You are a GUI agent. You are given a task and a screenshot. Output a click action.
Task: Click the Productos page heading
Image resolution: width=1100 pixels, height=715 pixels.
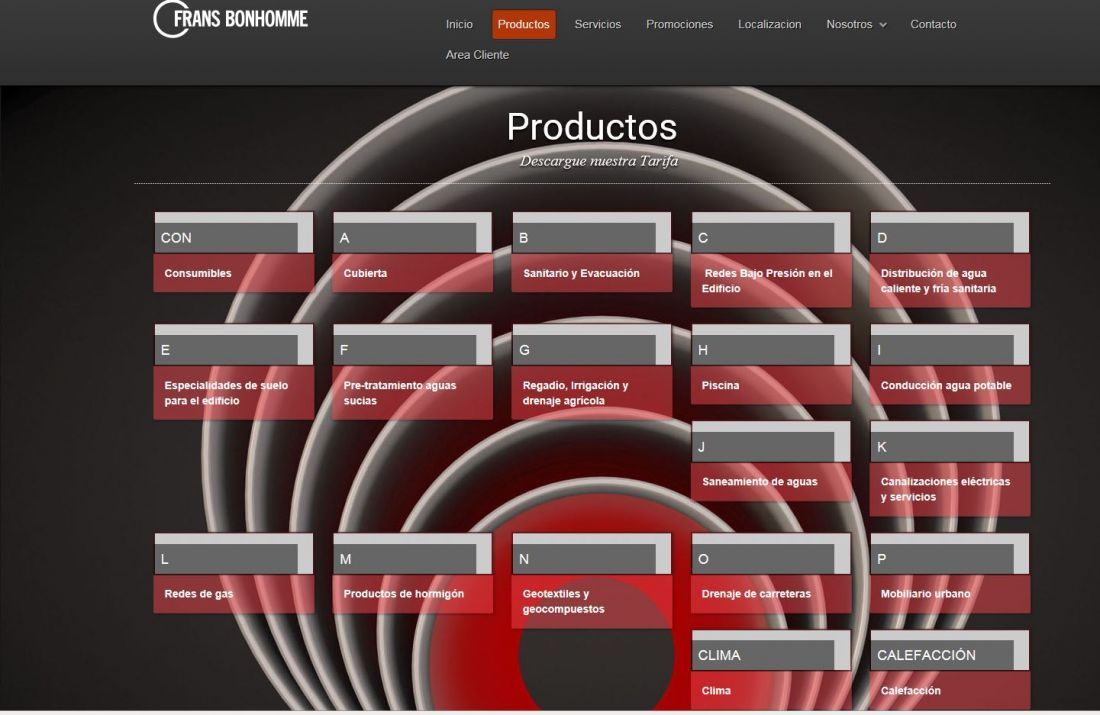coord(592,127)
